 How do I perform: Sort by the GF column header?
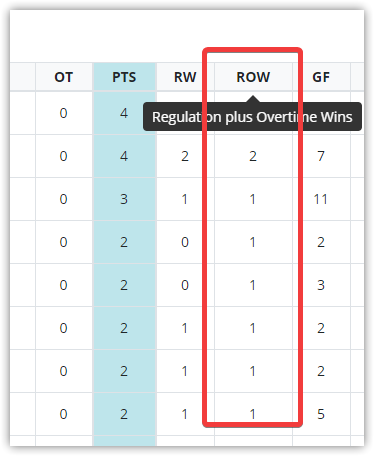321,77
